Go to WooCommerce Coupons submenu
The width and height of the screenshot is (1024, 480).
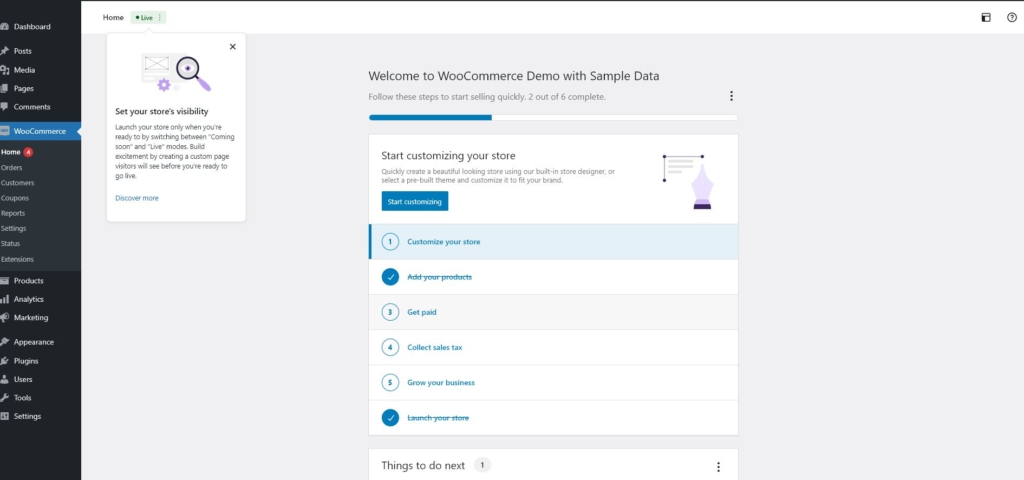click(15, 198)
